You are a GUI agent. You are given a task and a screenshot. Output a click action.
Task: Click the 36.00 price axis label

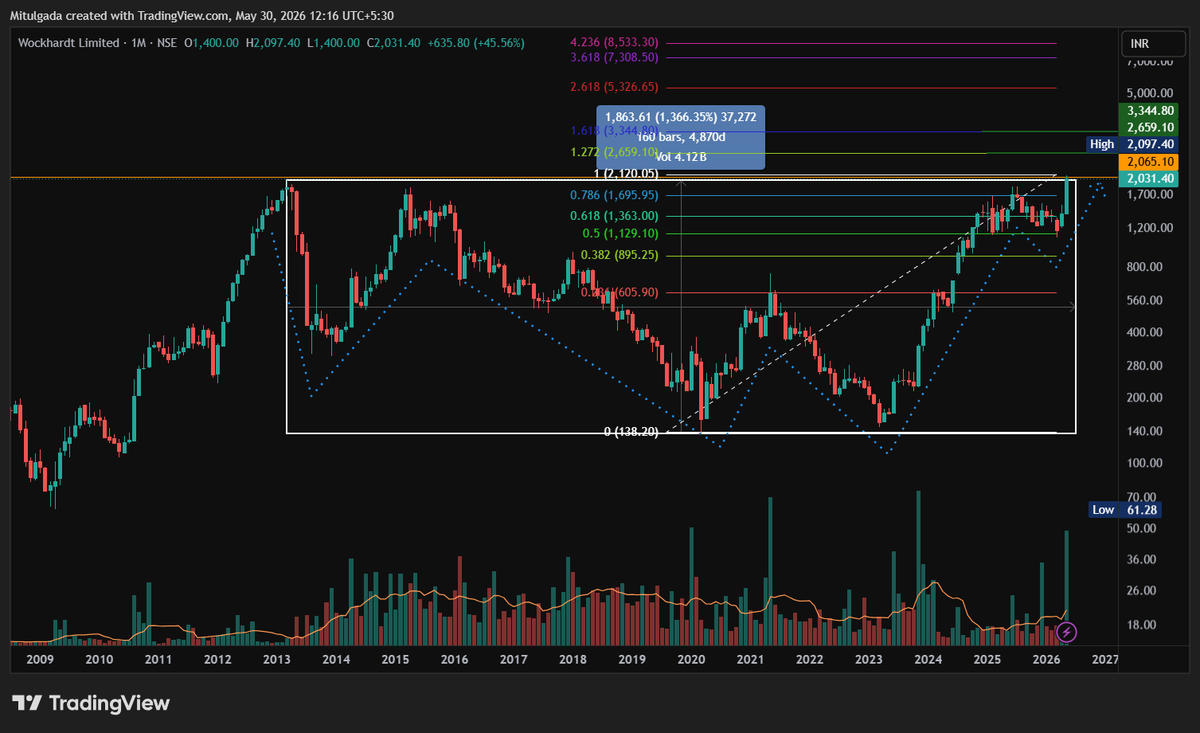(1144, 560)
